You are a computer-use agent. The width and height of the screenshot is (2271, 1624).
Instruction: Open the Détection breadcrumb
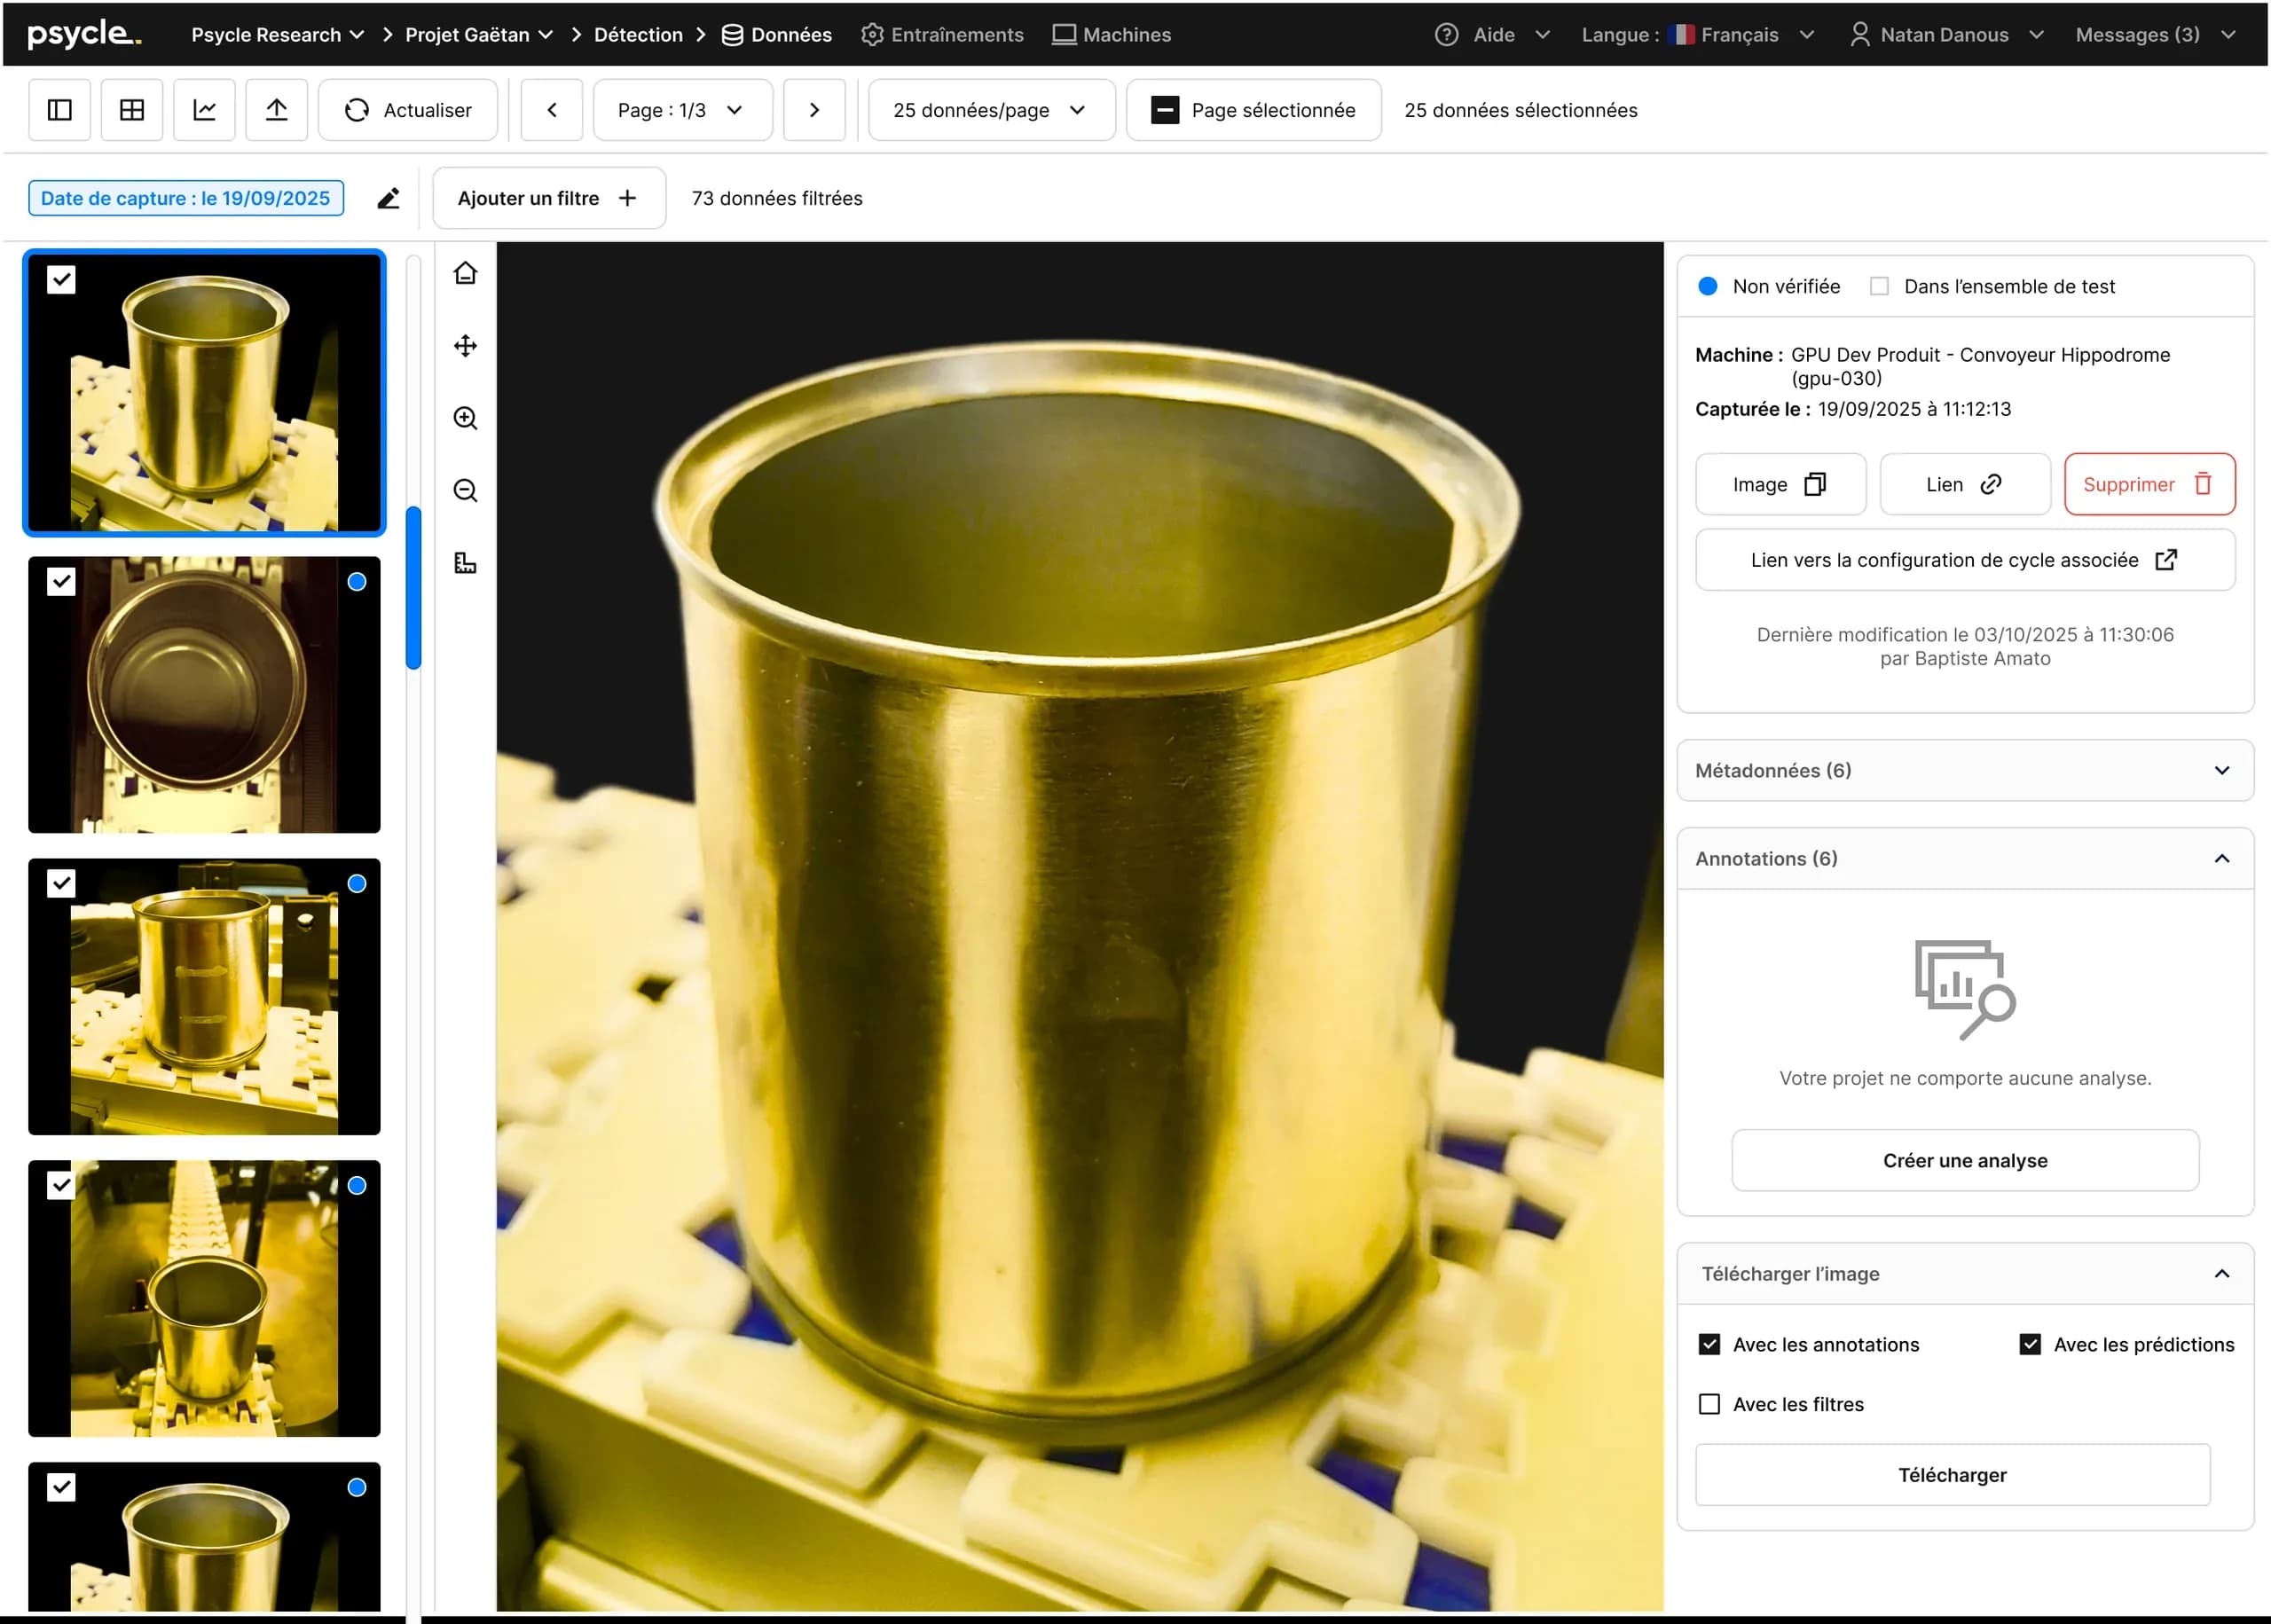(x=638, y=35)
